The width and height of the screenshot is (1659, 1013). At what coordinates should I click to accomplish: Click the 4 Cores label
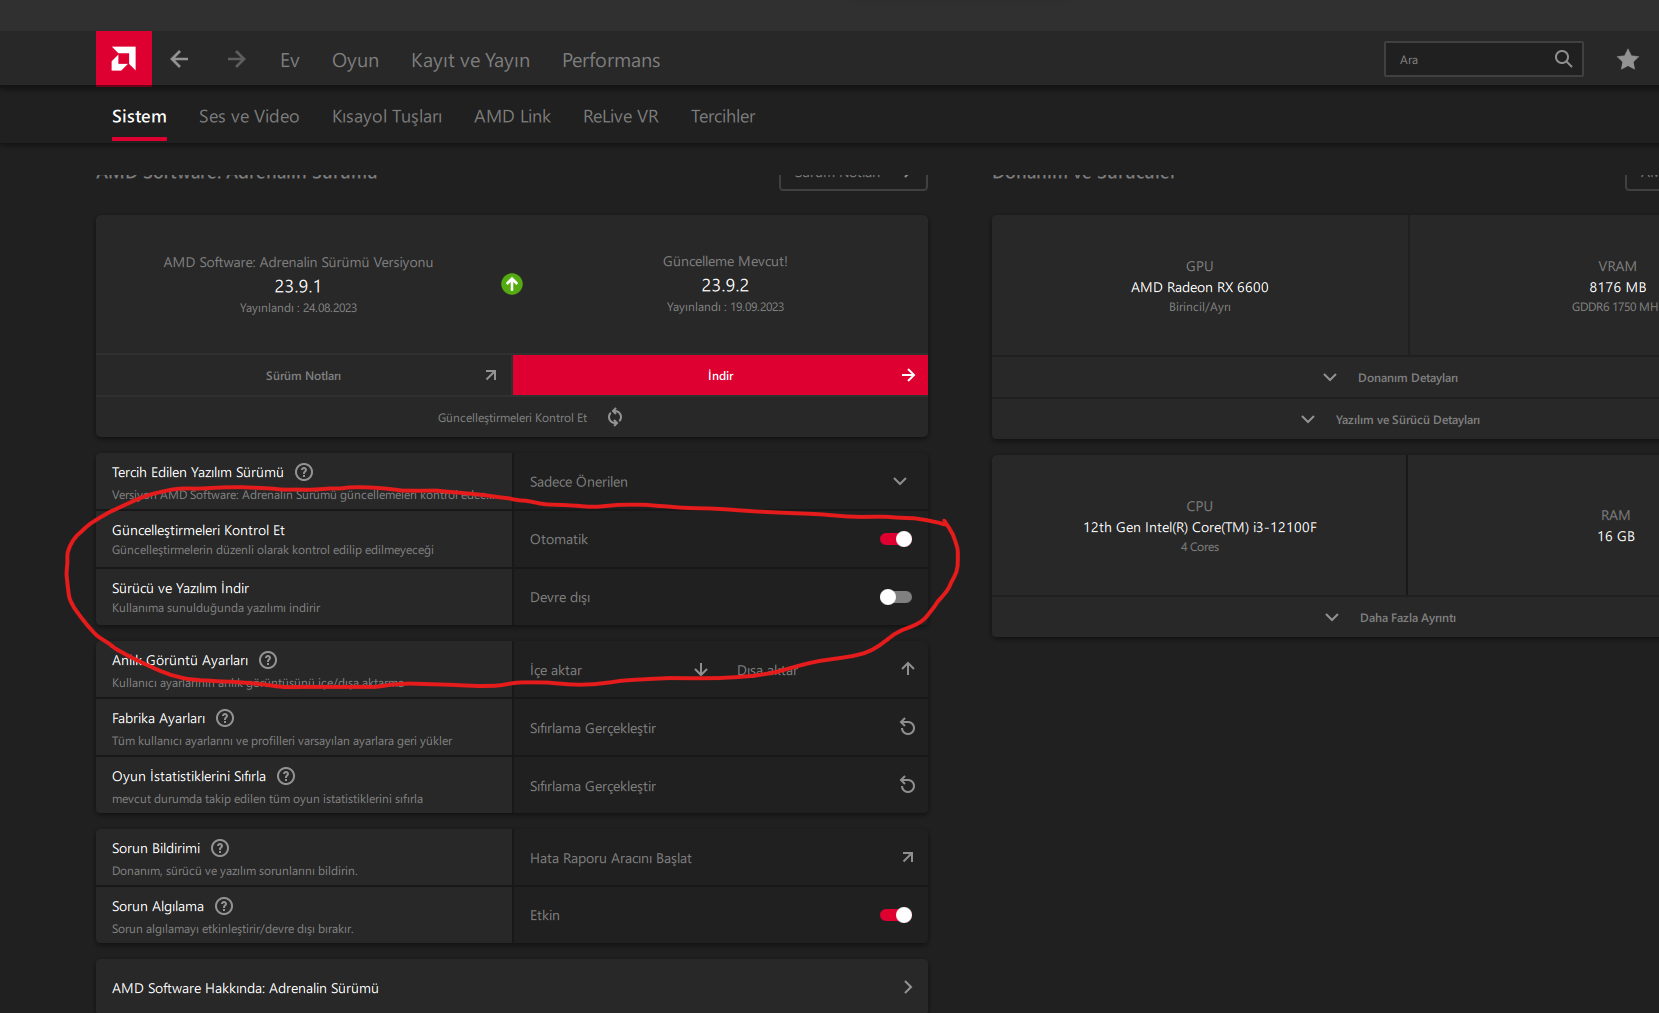point(1200,547)
